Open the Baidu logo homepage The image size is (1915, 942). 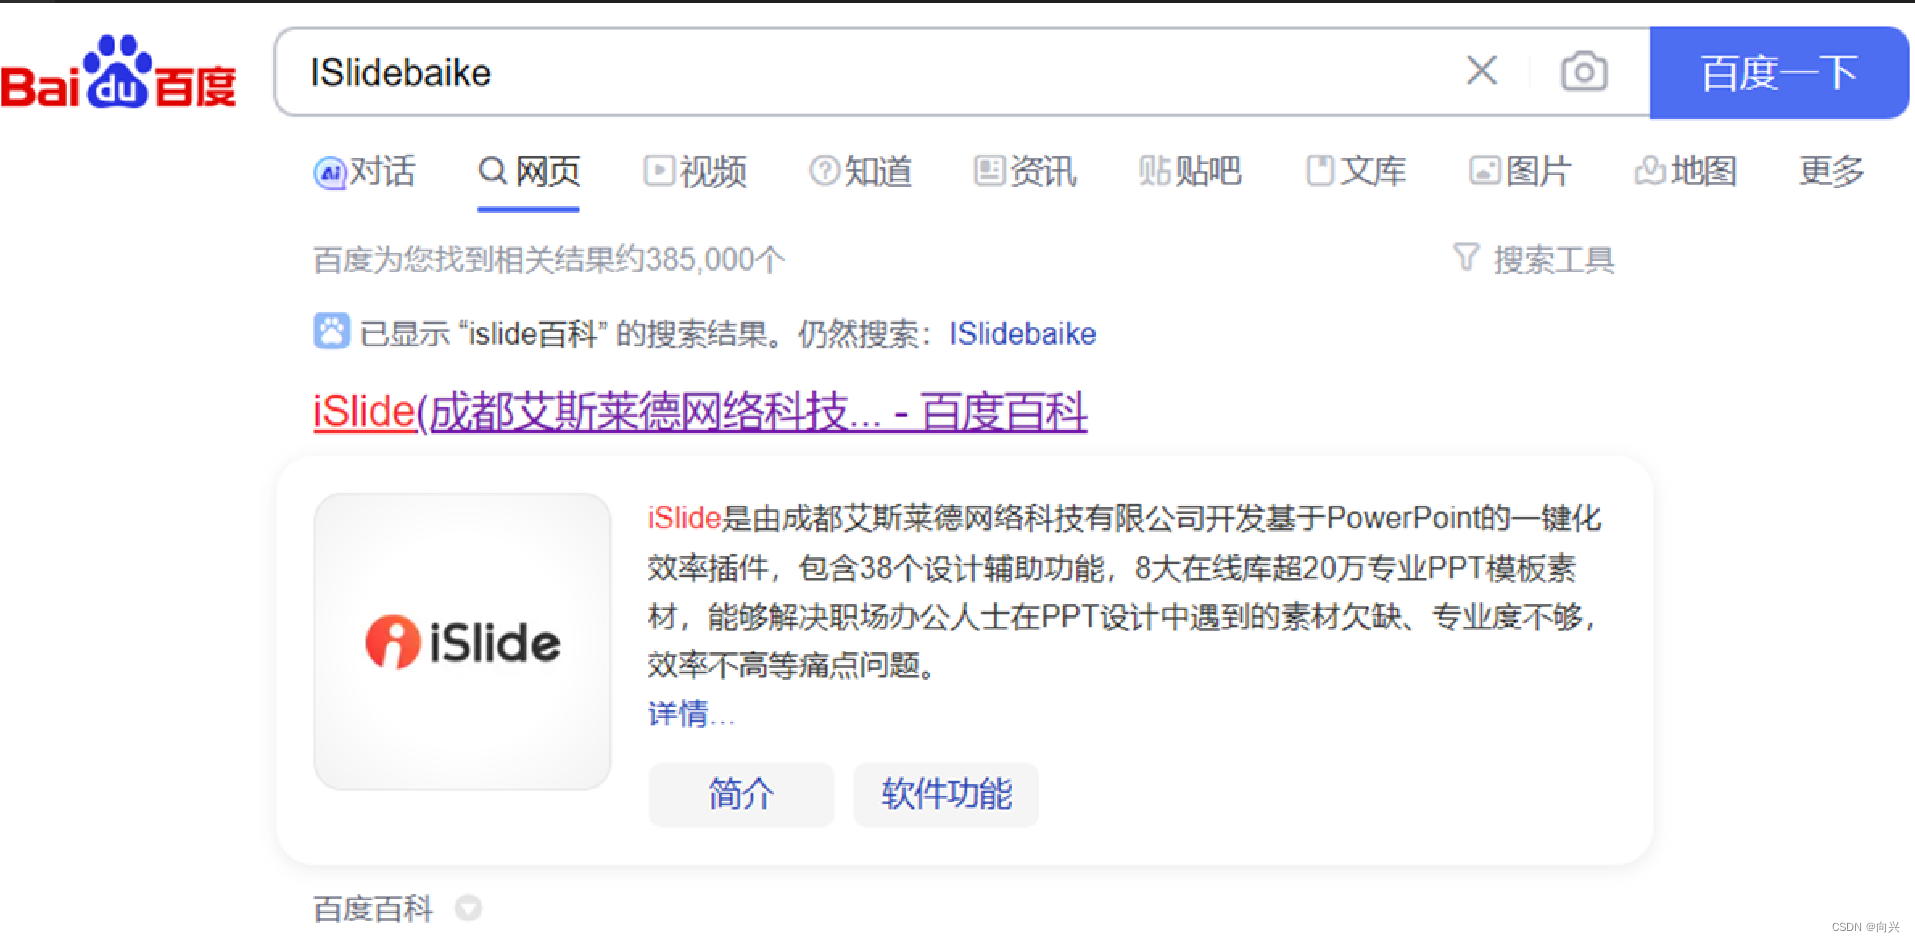click(x=118, y=73)
